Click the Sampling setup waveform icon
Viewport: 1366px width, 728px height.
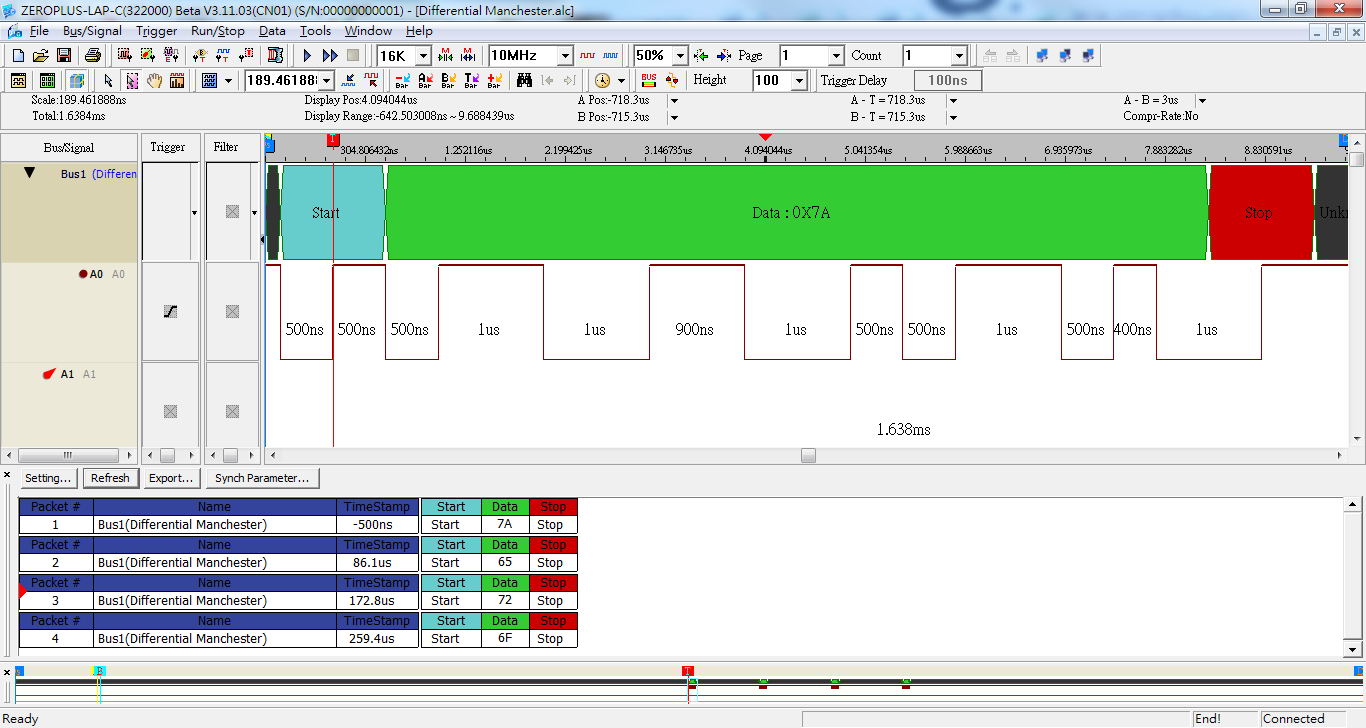pyautogui.click(x=124, y=56)
